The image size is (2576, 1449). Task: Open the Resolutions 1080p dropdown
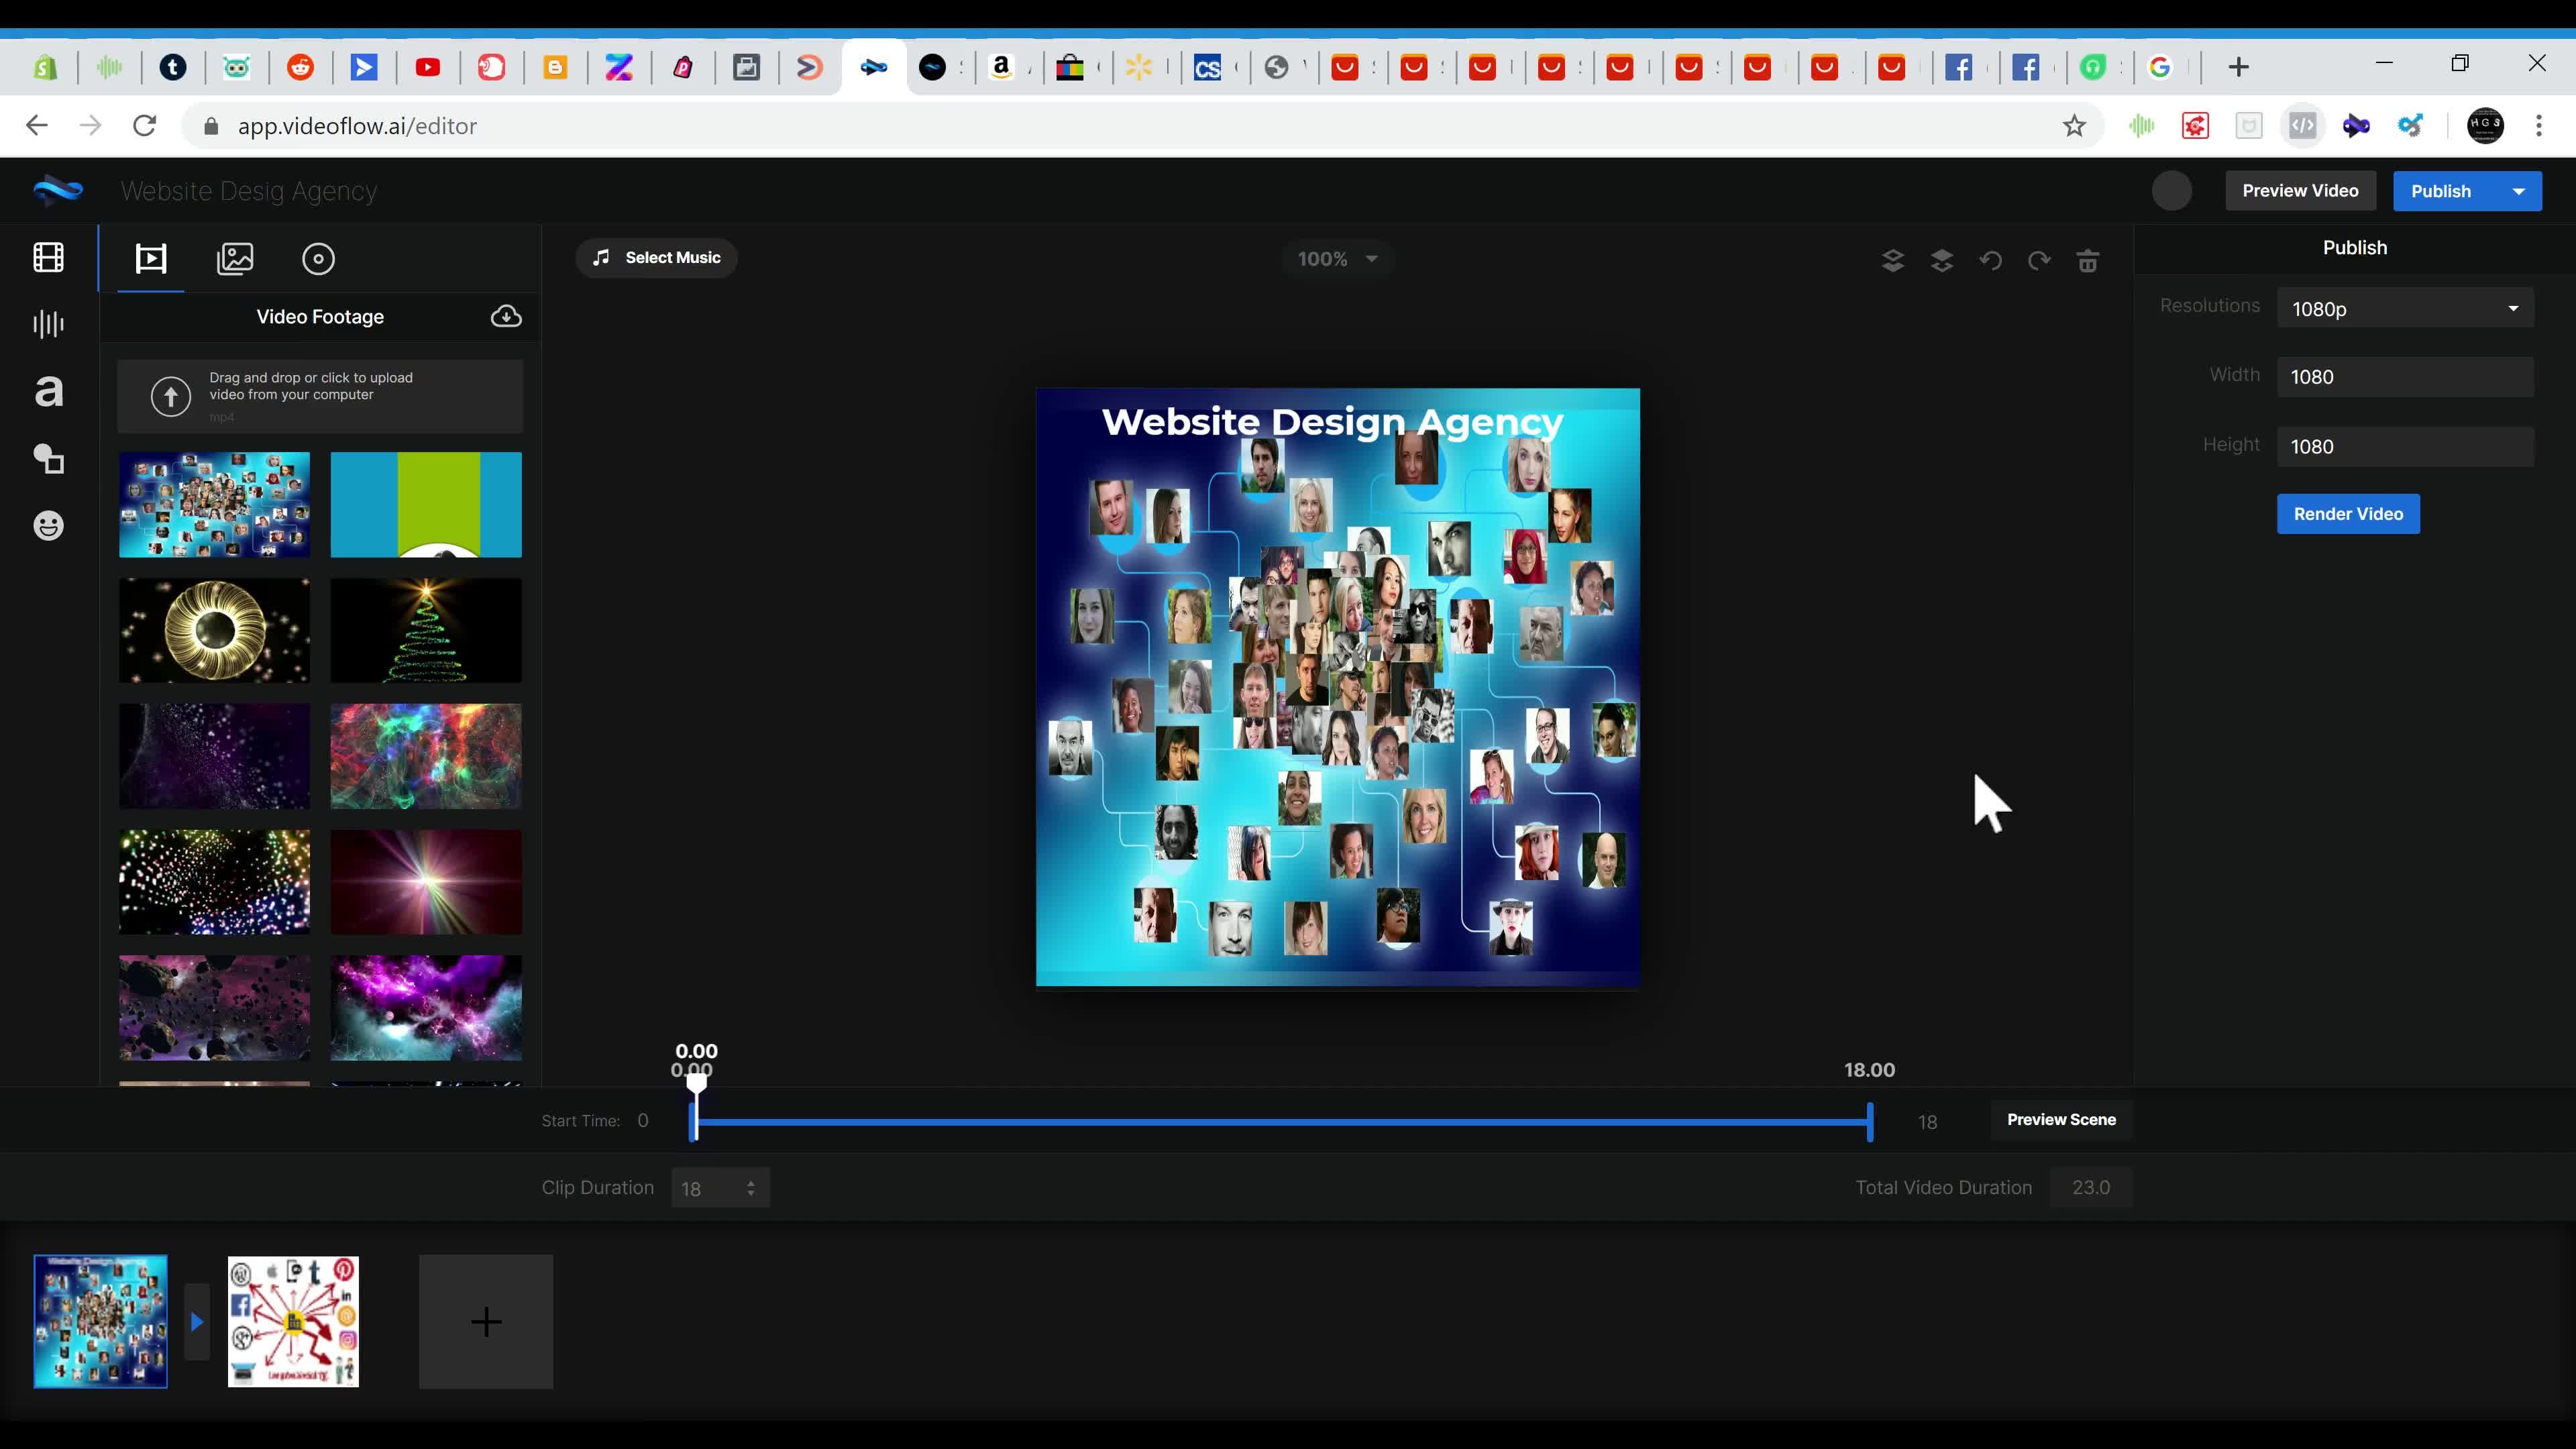(x=2405, y=309)
